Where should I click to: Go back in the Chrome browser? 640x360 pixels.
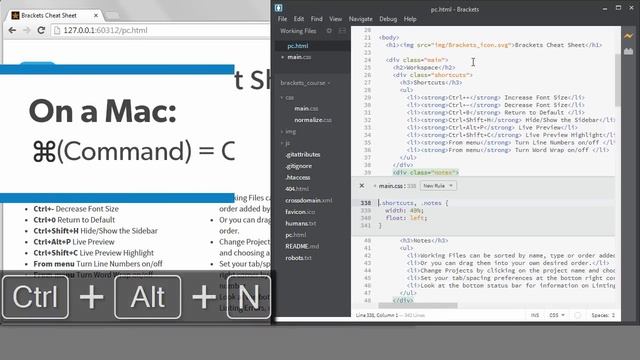[x=12, y=30]
